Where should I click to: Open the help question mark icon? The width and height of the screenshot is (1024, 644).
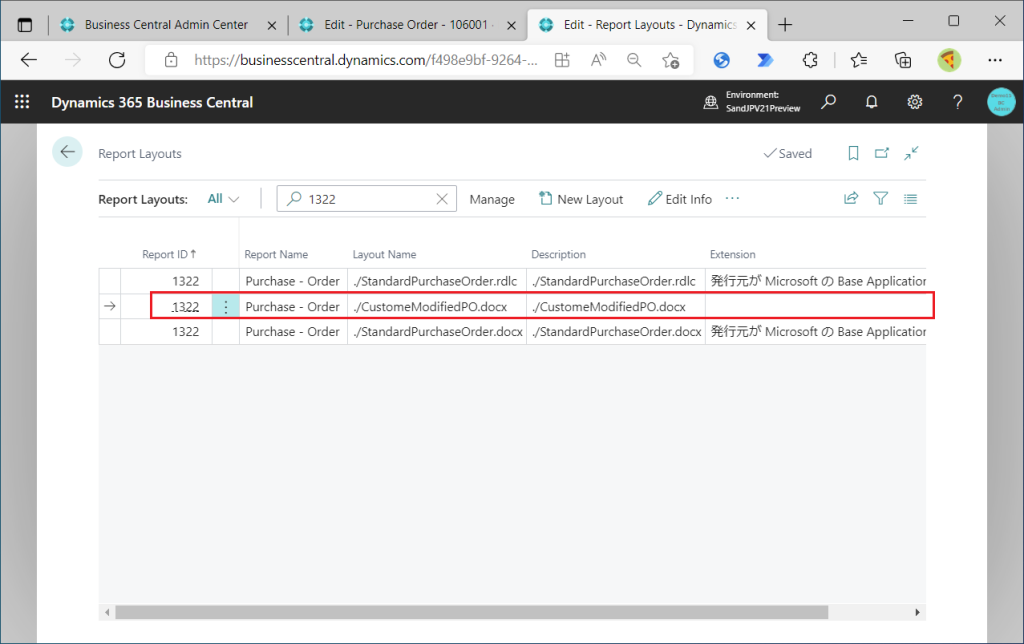pyautogui.click(x=957, y=102)
